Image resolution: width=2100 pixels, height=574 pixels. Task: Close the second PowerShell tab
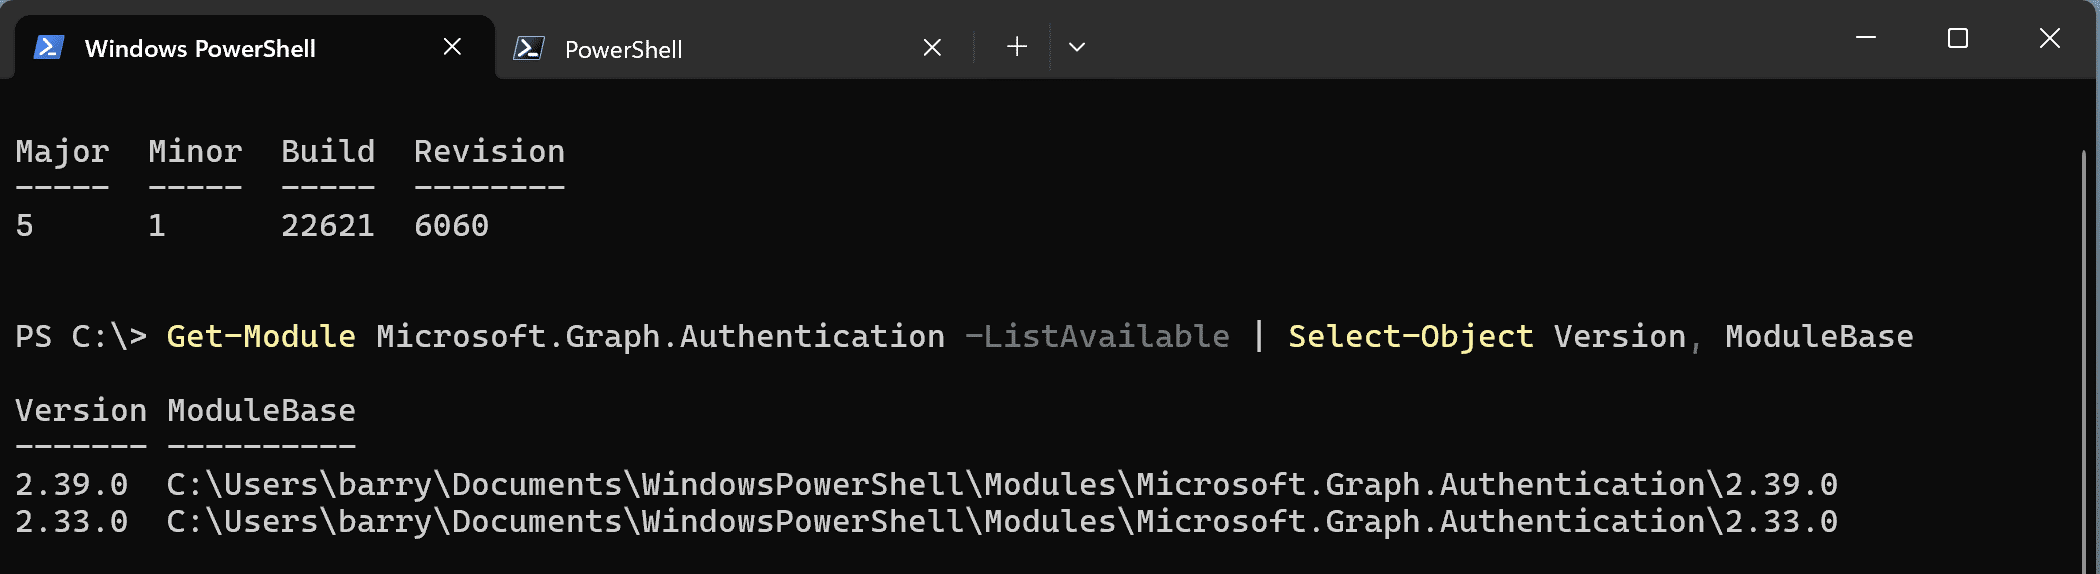coord(932,47)
